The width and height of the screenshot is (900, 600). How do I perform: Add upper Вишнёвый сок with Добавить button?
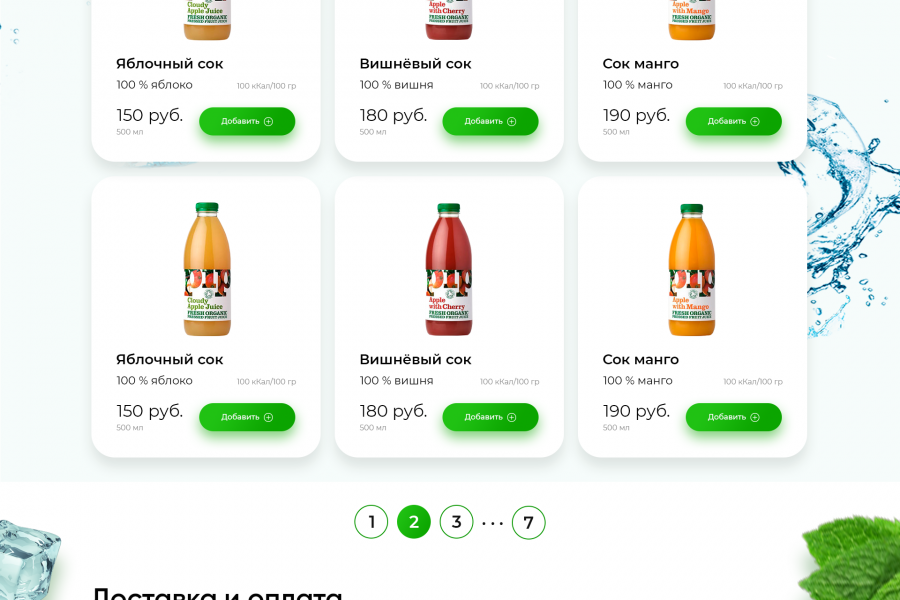(x=490, y=122)
